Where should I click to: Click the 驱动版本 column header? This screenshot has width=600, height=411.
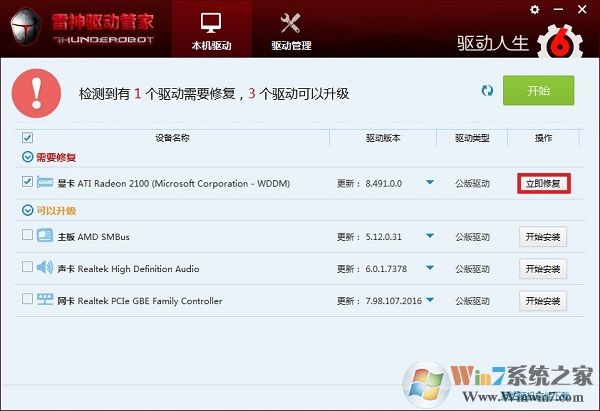pyautogui.click(x=383, y=138)
